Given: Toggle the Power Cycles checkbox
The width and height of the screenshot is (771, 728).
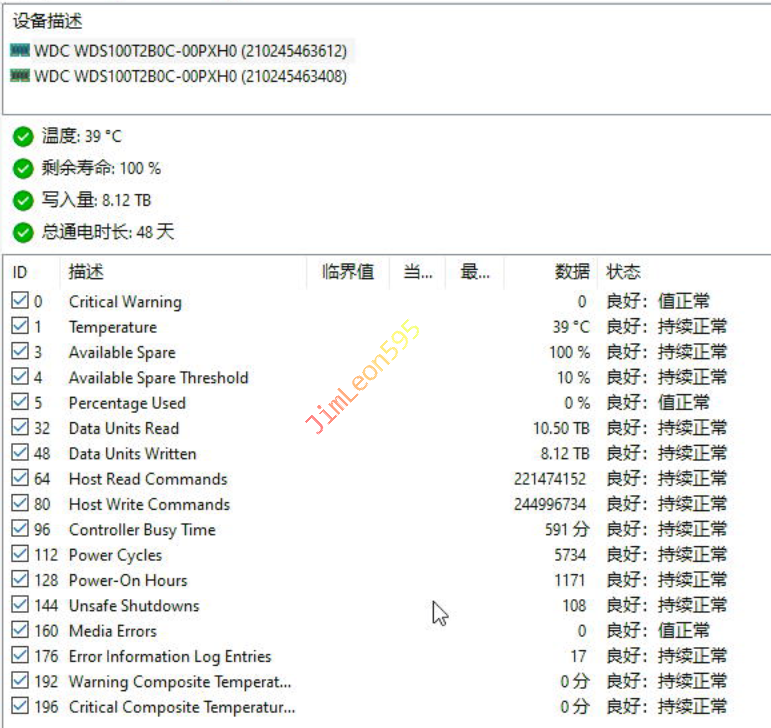Looking at the screenshot, I should tap(20, 555).
